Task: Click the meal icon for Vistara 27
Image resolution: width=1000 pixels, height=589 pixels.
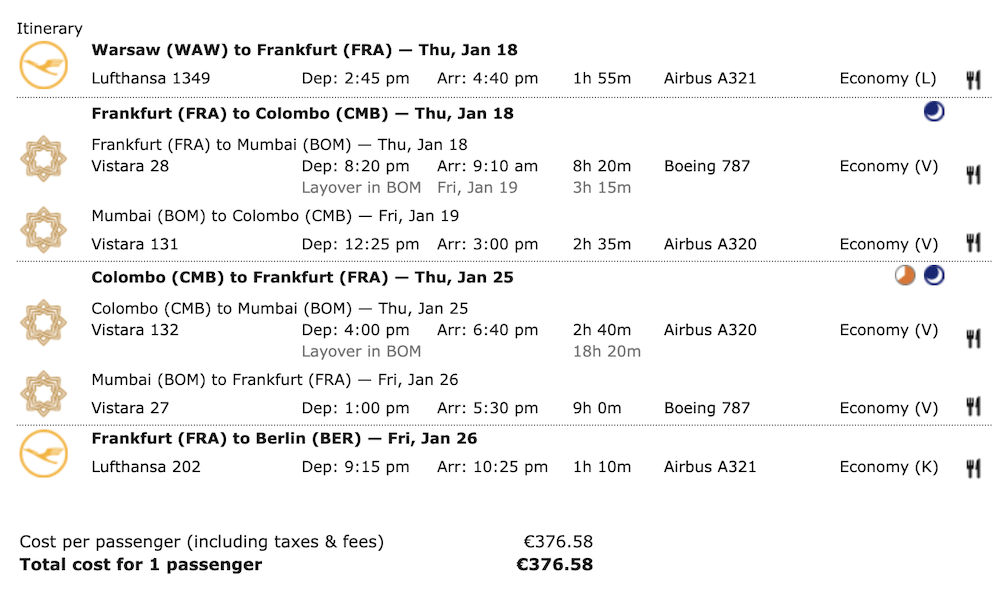Action: (x=973, y=407)
